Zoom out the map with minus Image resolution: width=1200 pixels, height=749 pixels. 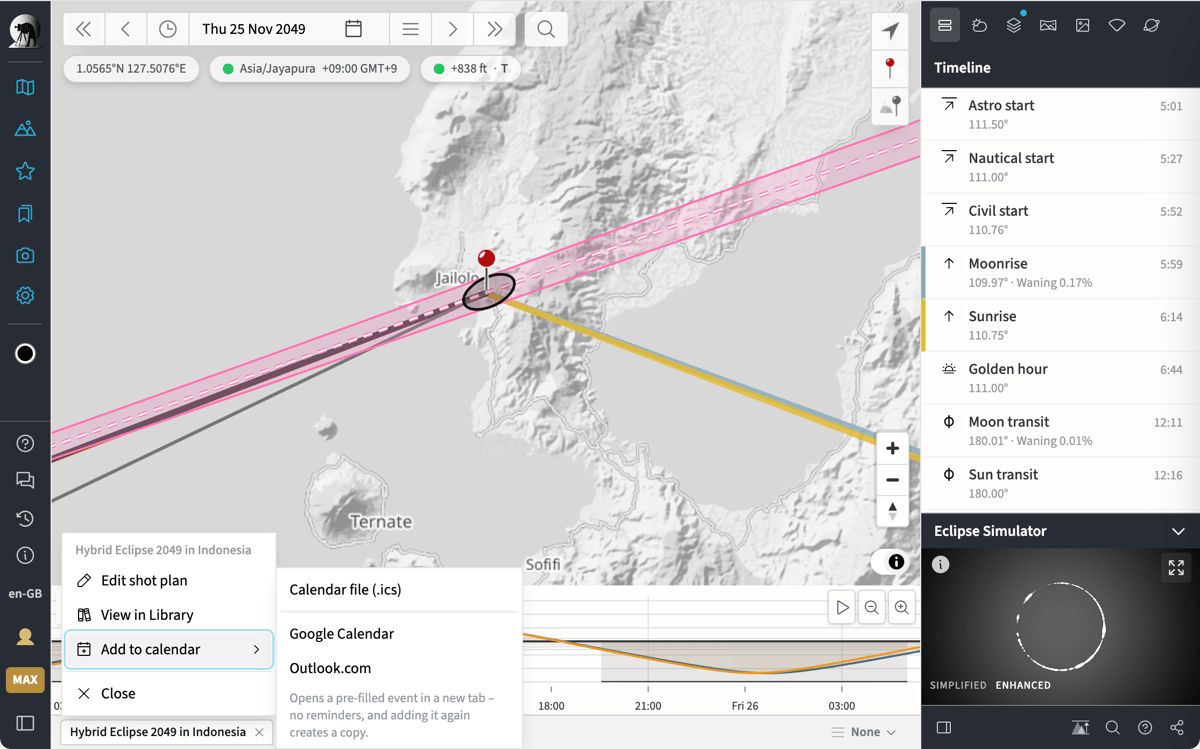point(893,480)
